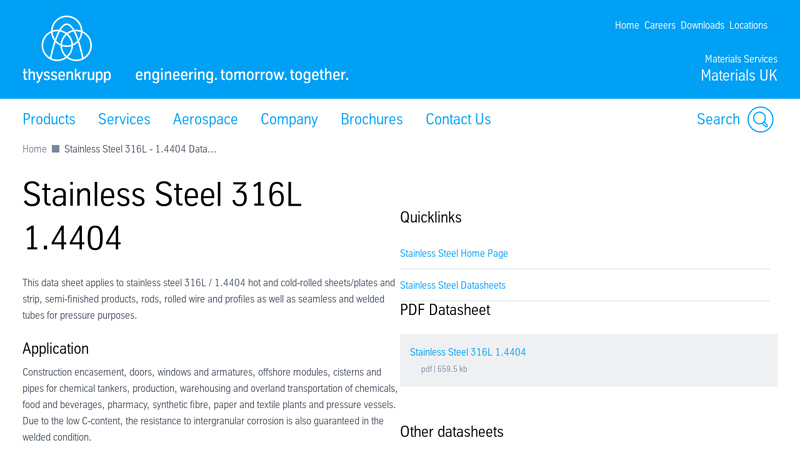The height and width of the screenshot is (450, 800).
Task: Open the Contact Us page
Action: [458, 120]
